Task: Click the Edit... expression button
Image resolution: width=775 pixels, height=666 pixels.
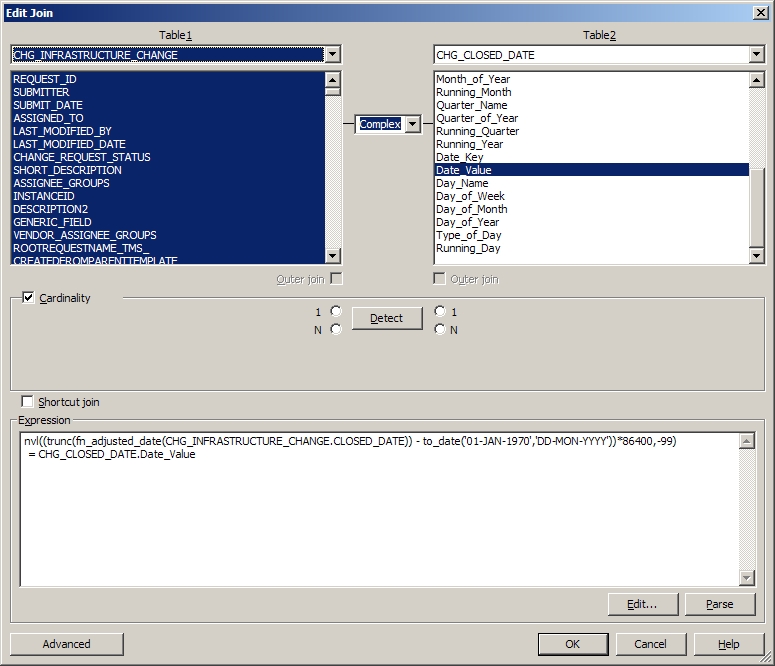Action: (642, 604)
